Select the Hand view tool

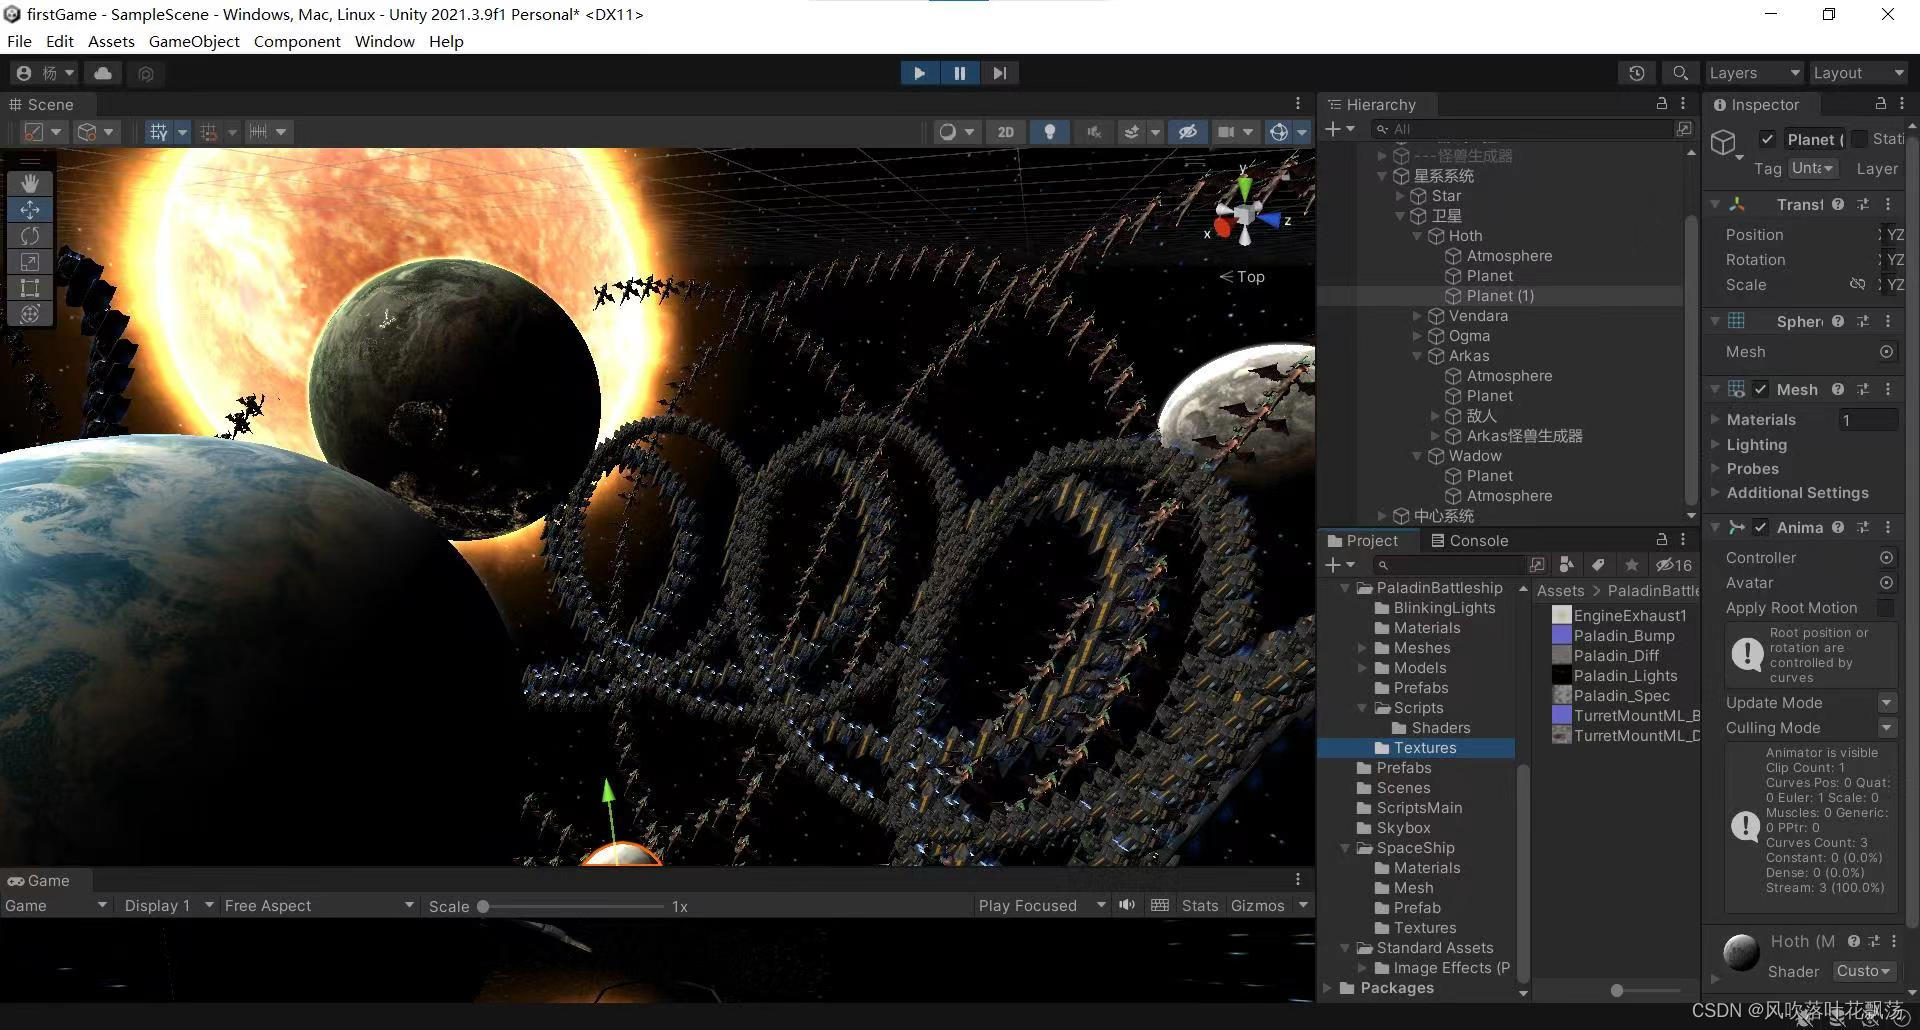tap(30, 183)
